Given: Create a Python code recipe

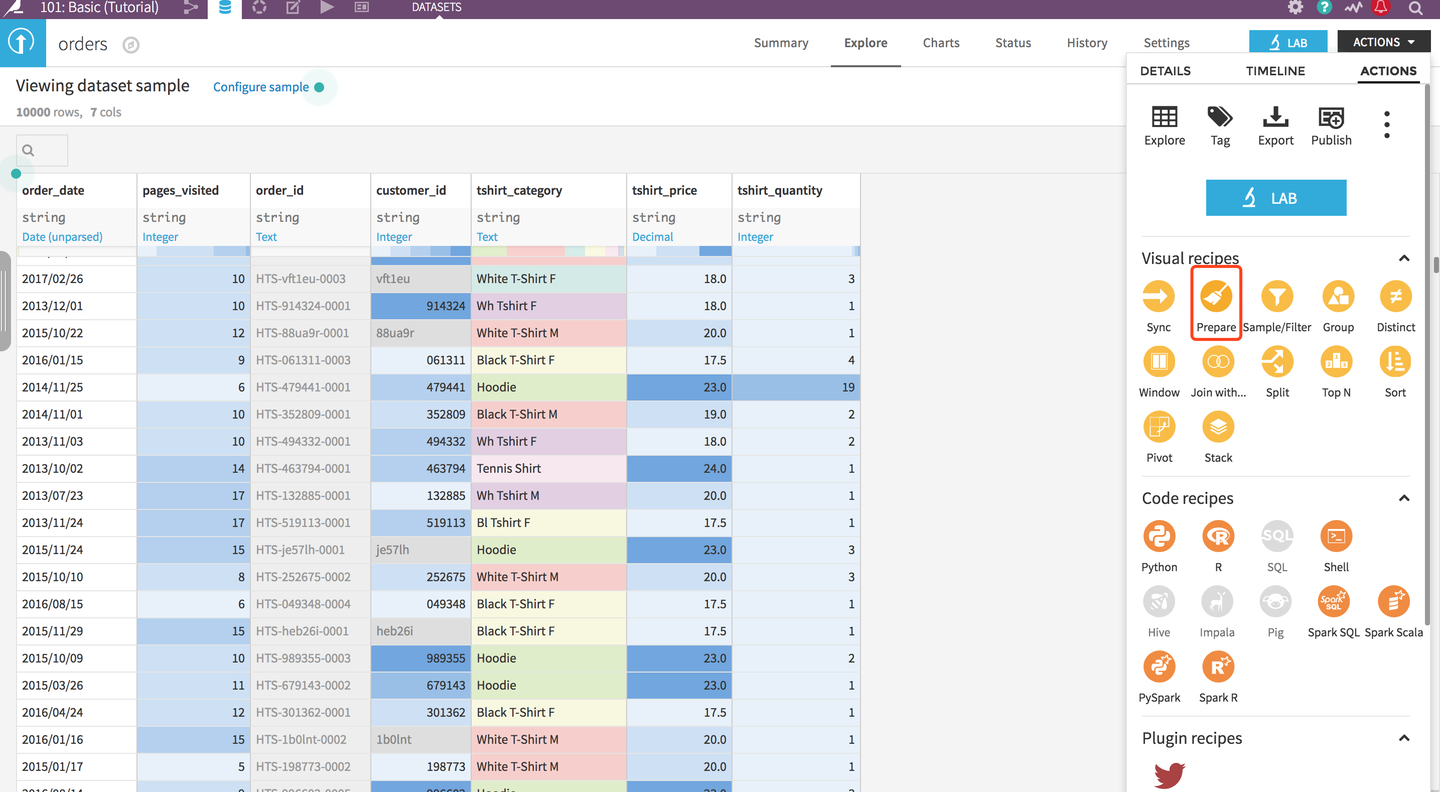Looking at the screenshot, I should tap(1159, 537).
